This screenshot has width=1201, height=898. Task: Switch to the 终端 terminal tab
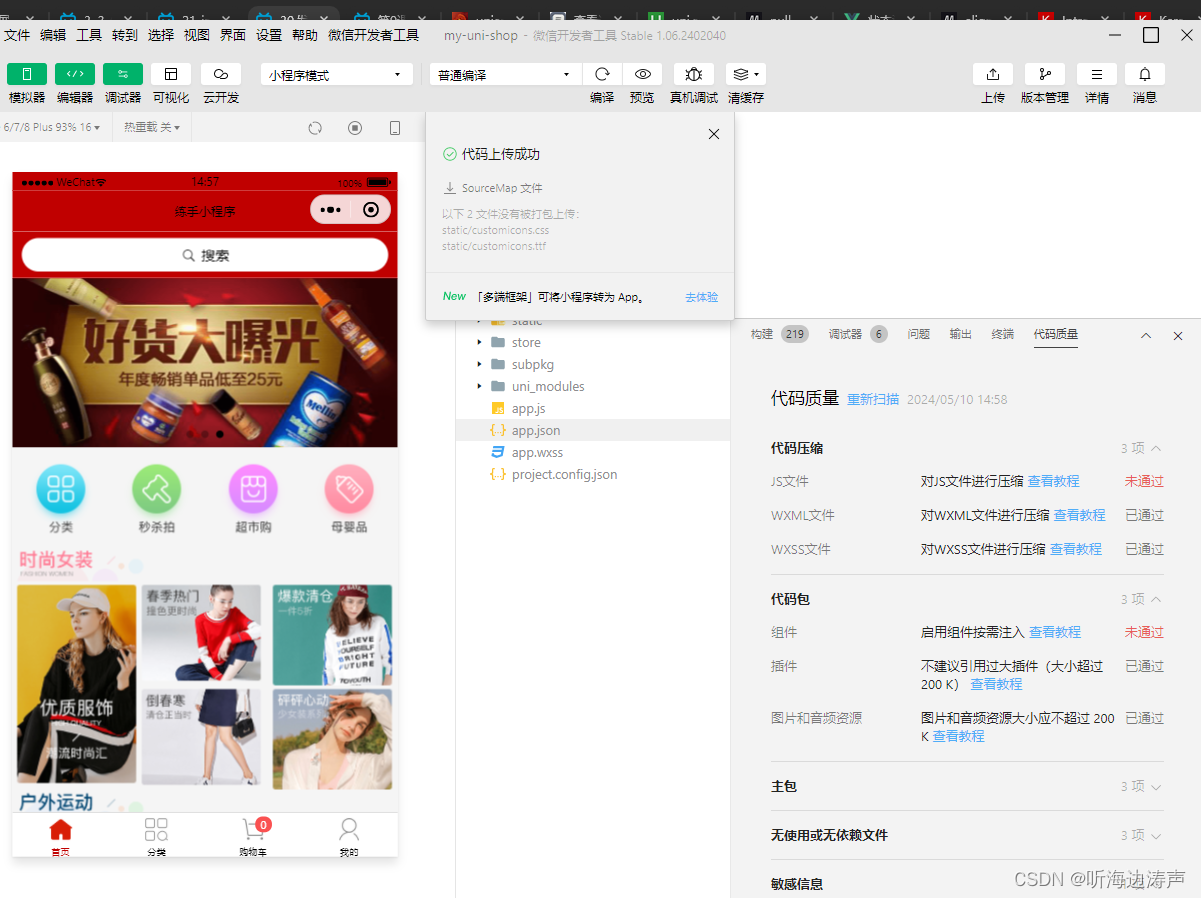tap(1002, 334)
